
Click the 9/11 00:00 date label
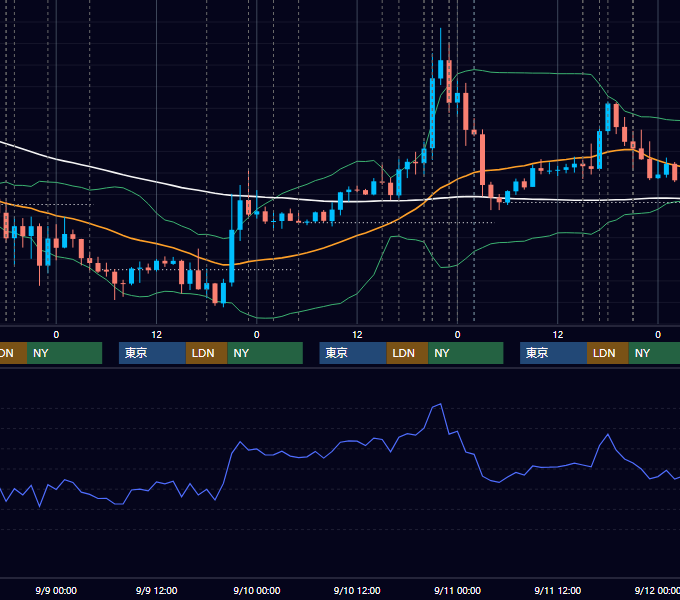[x=458, y=590]
